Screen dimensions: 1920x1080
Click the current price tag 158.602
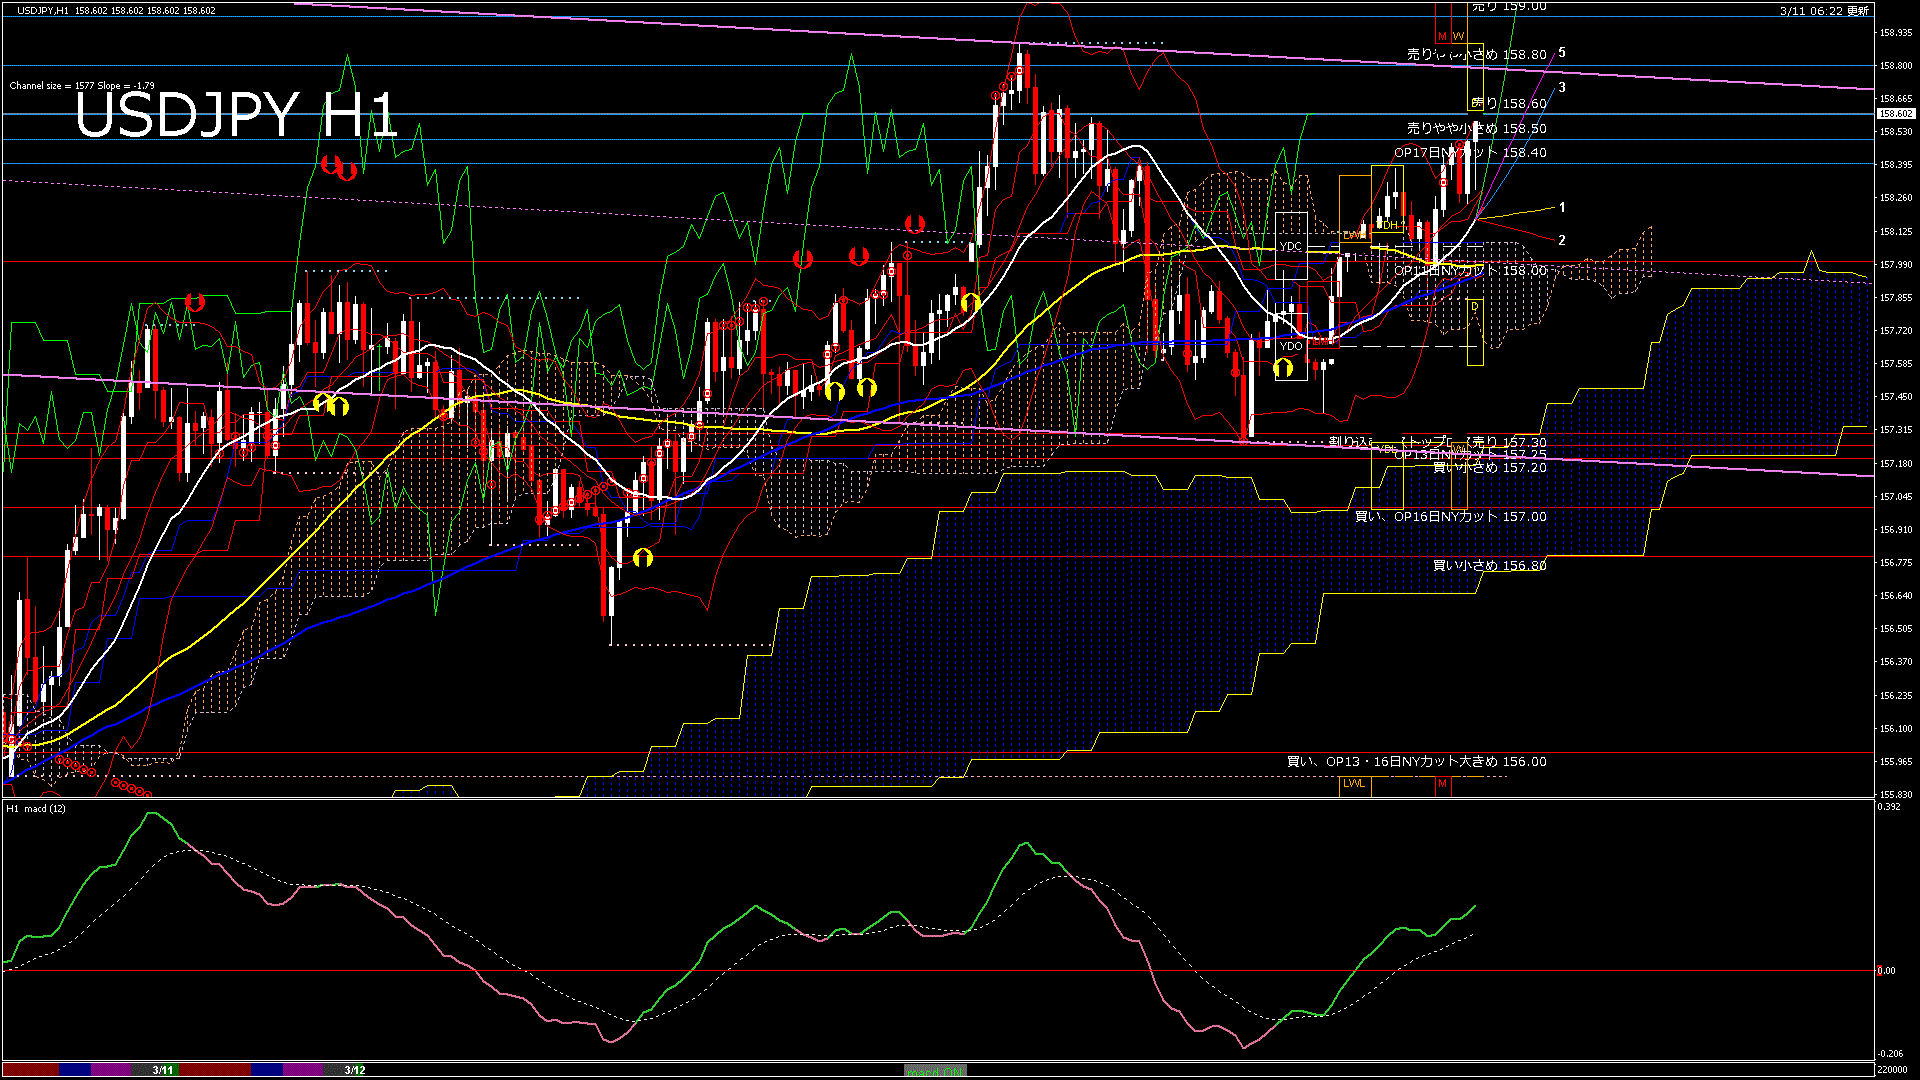(1895, 114)
